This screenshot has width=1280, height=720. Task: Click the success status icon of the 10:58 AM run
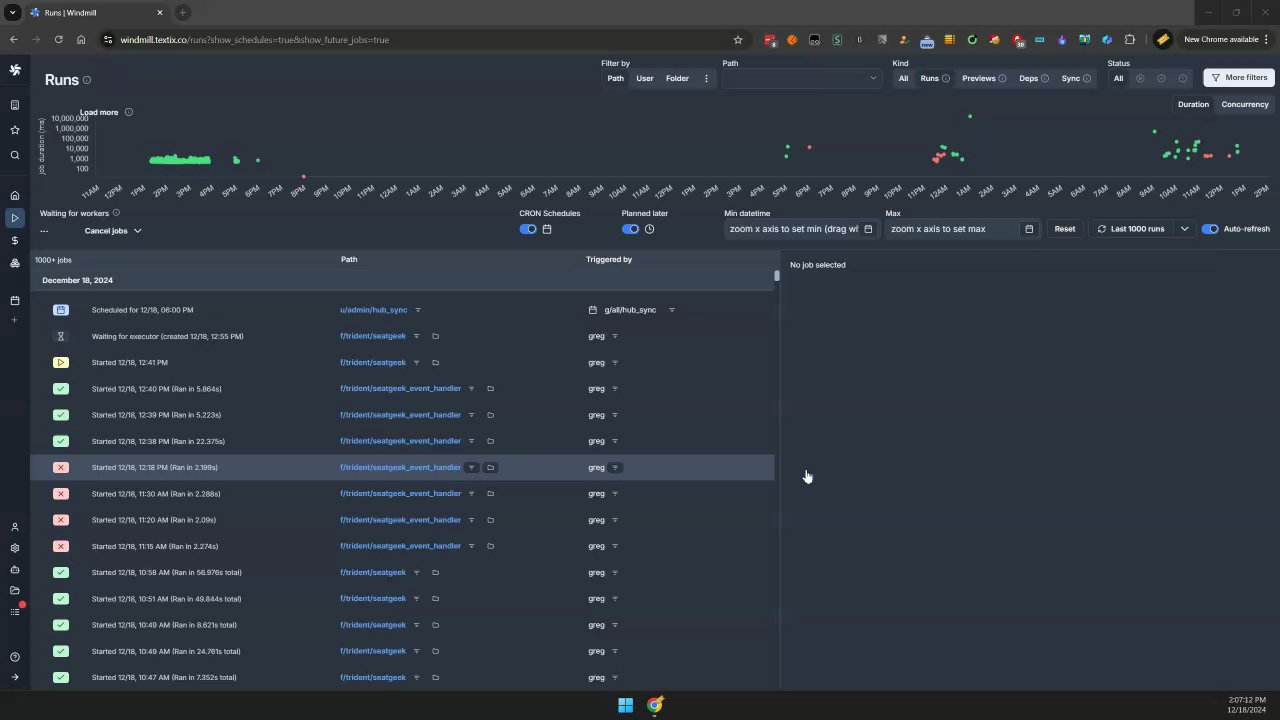[61, 573]
